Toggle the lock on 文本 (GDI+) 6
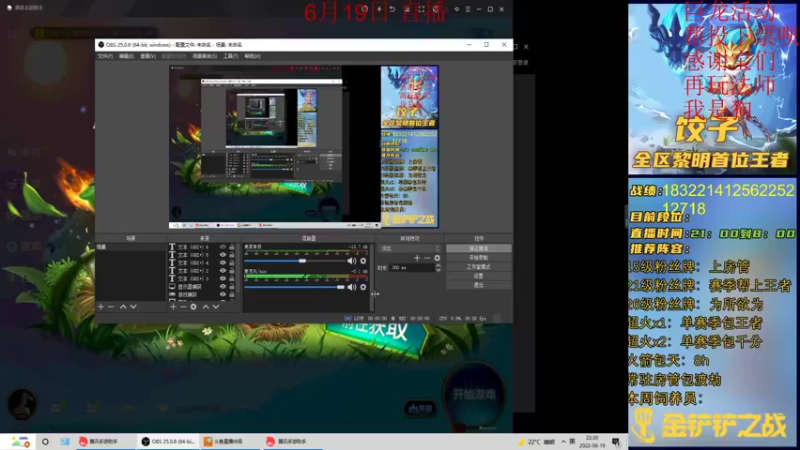Screen dimensions: 800x450 232,247
